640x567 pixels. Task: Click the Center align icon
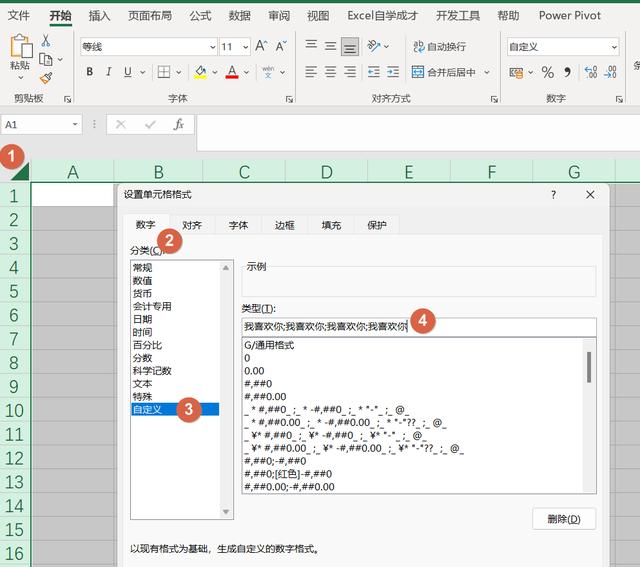330,72
